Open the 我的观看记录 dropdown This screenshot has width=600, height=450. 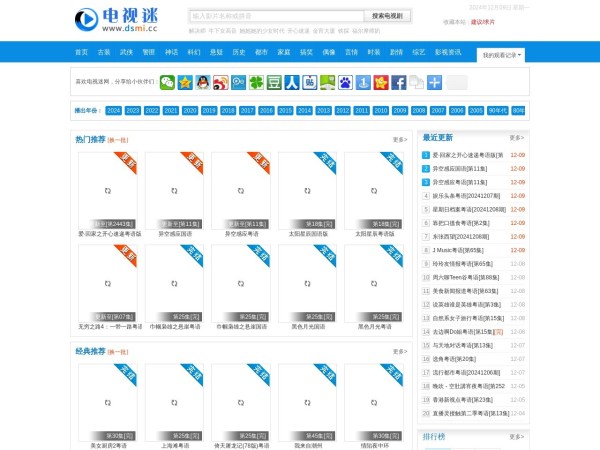pyautogui.click(x=500, y=55)
